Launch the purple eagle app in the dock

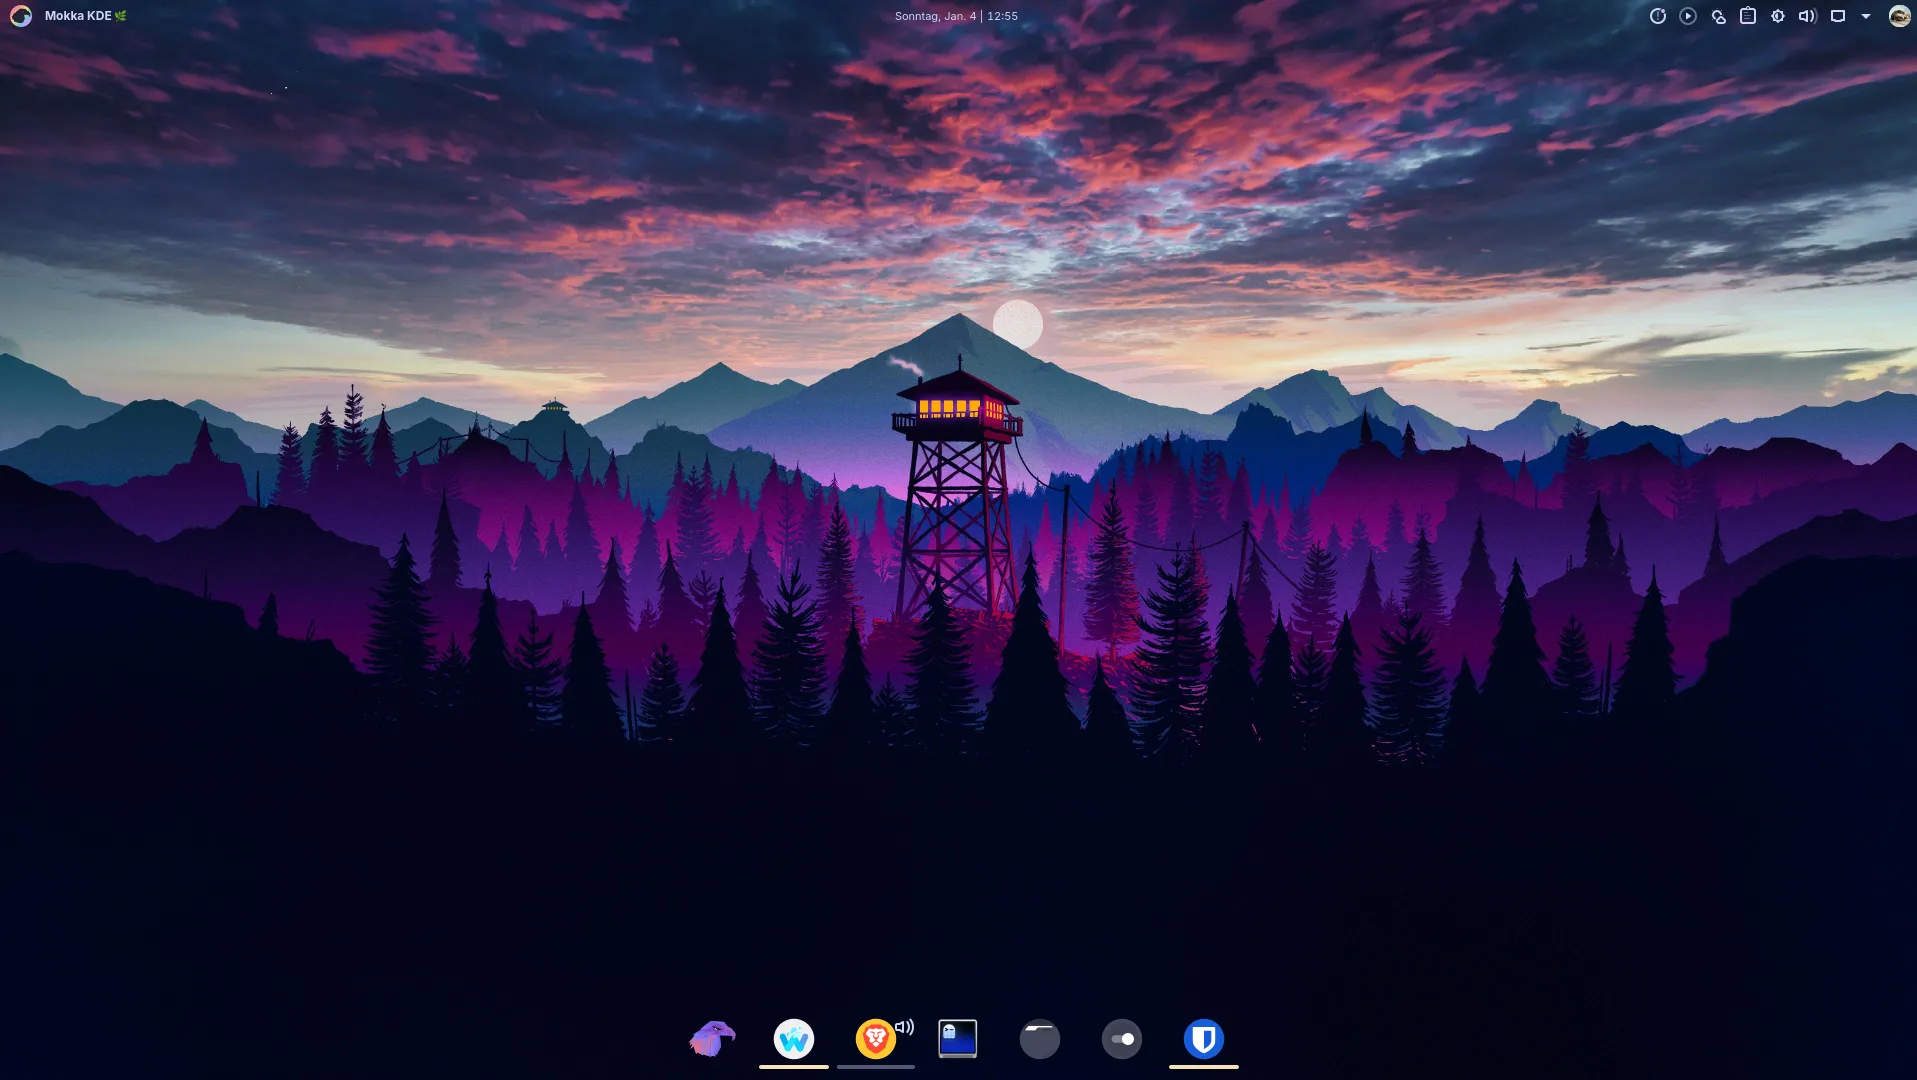712,1039
